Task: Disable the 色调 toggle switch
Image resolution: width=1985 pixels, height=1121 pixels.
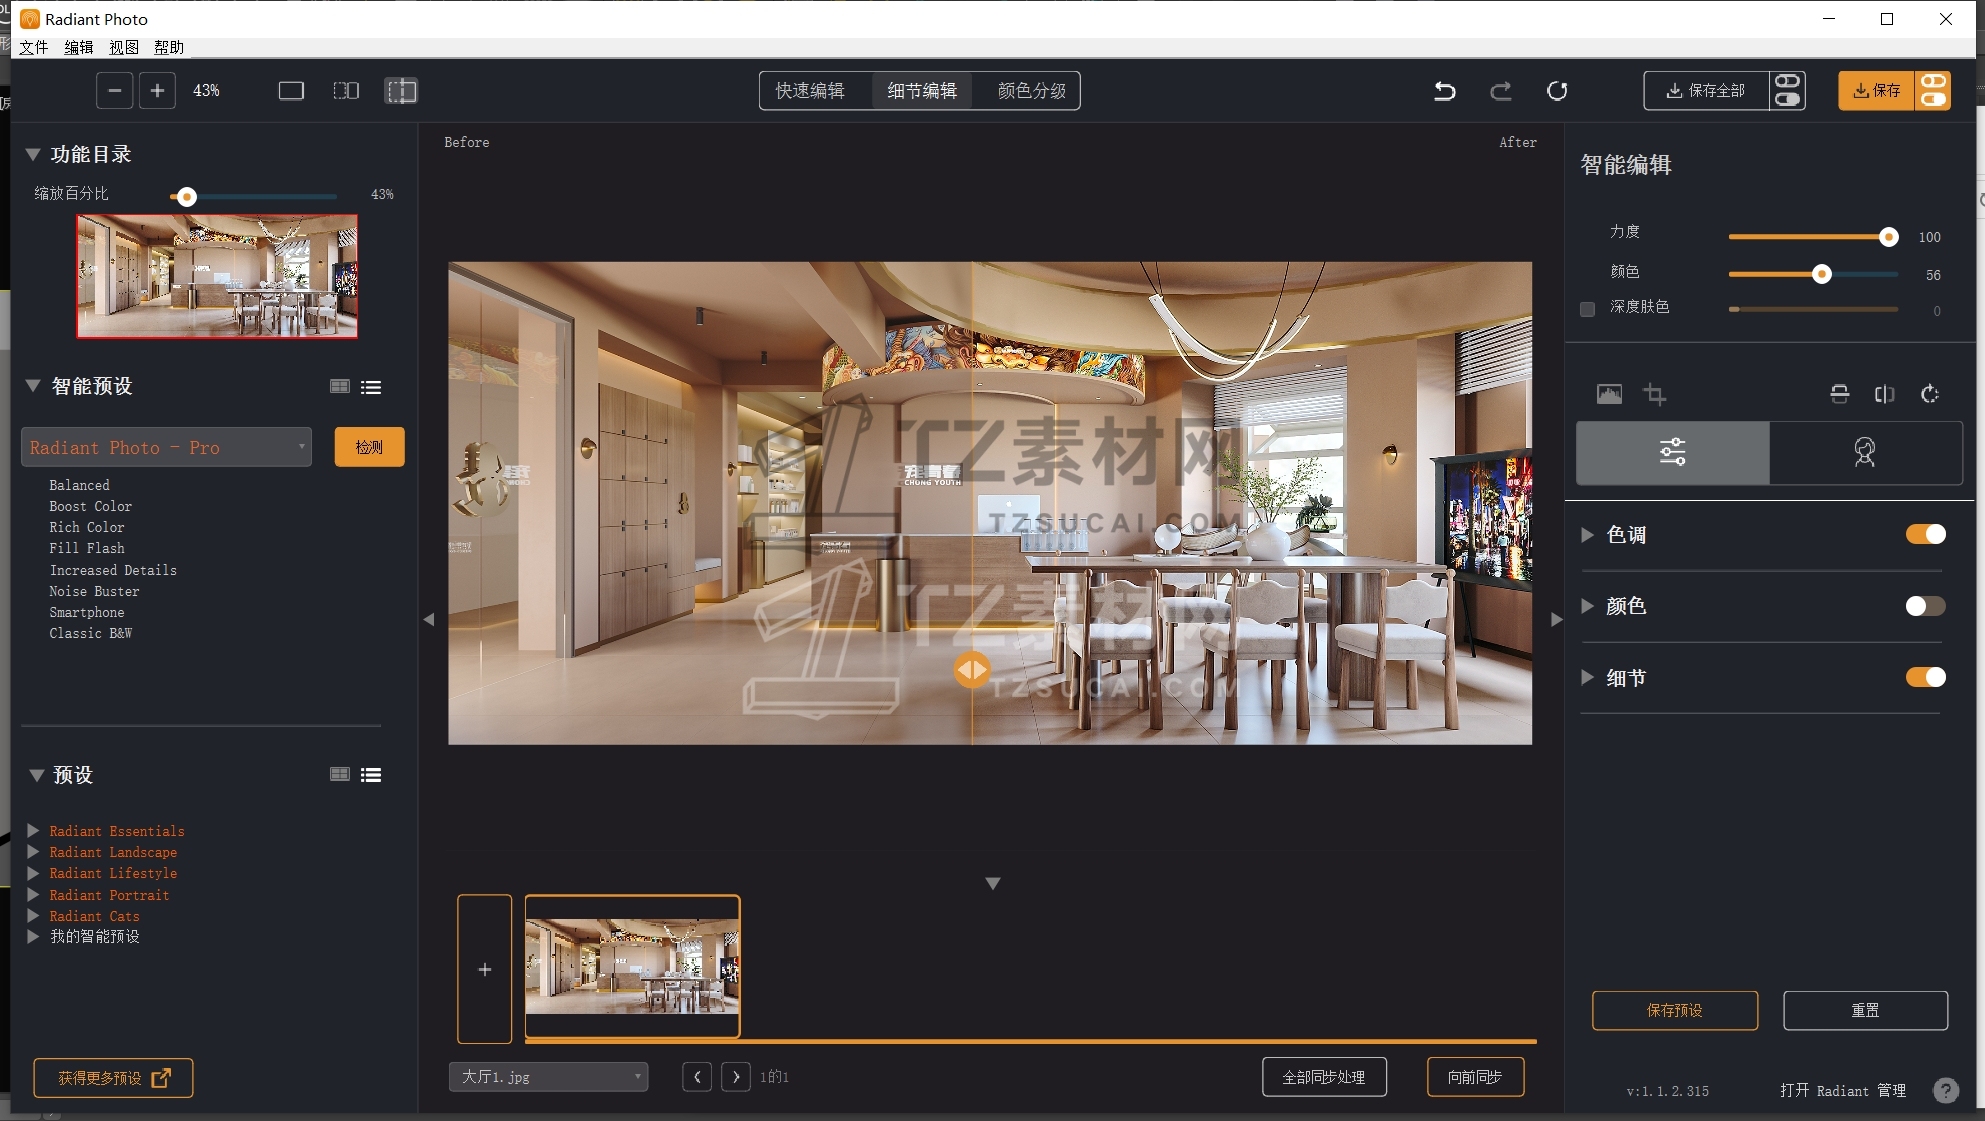Action: (1925, 534)
